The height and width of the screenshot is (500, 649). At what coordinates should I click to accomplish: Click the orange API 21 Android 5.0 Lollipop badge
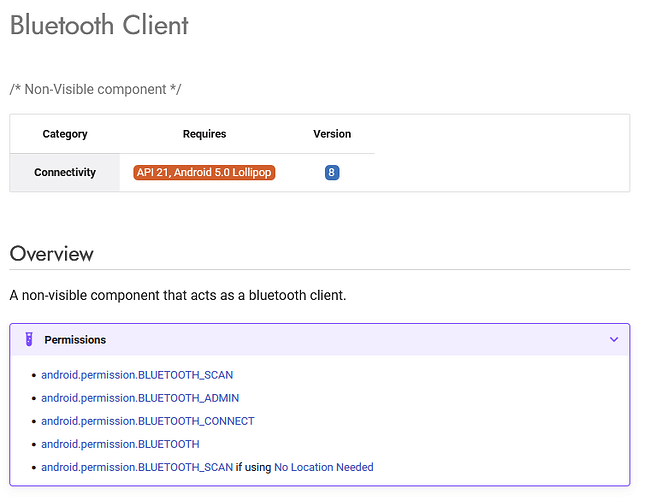[204, 172]
